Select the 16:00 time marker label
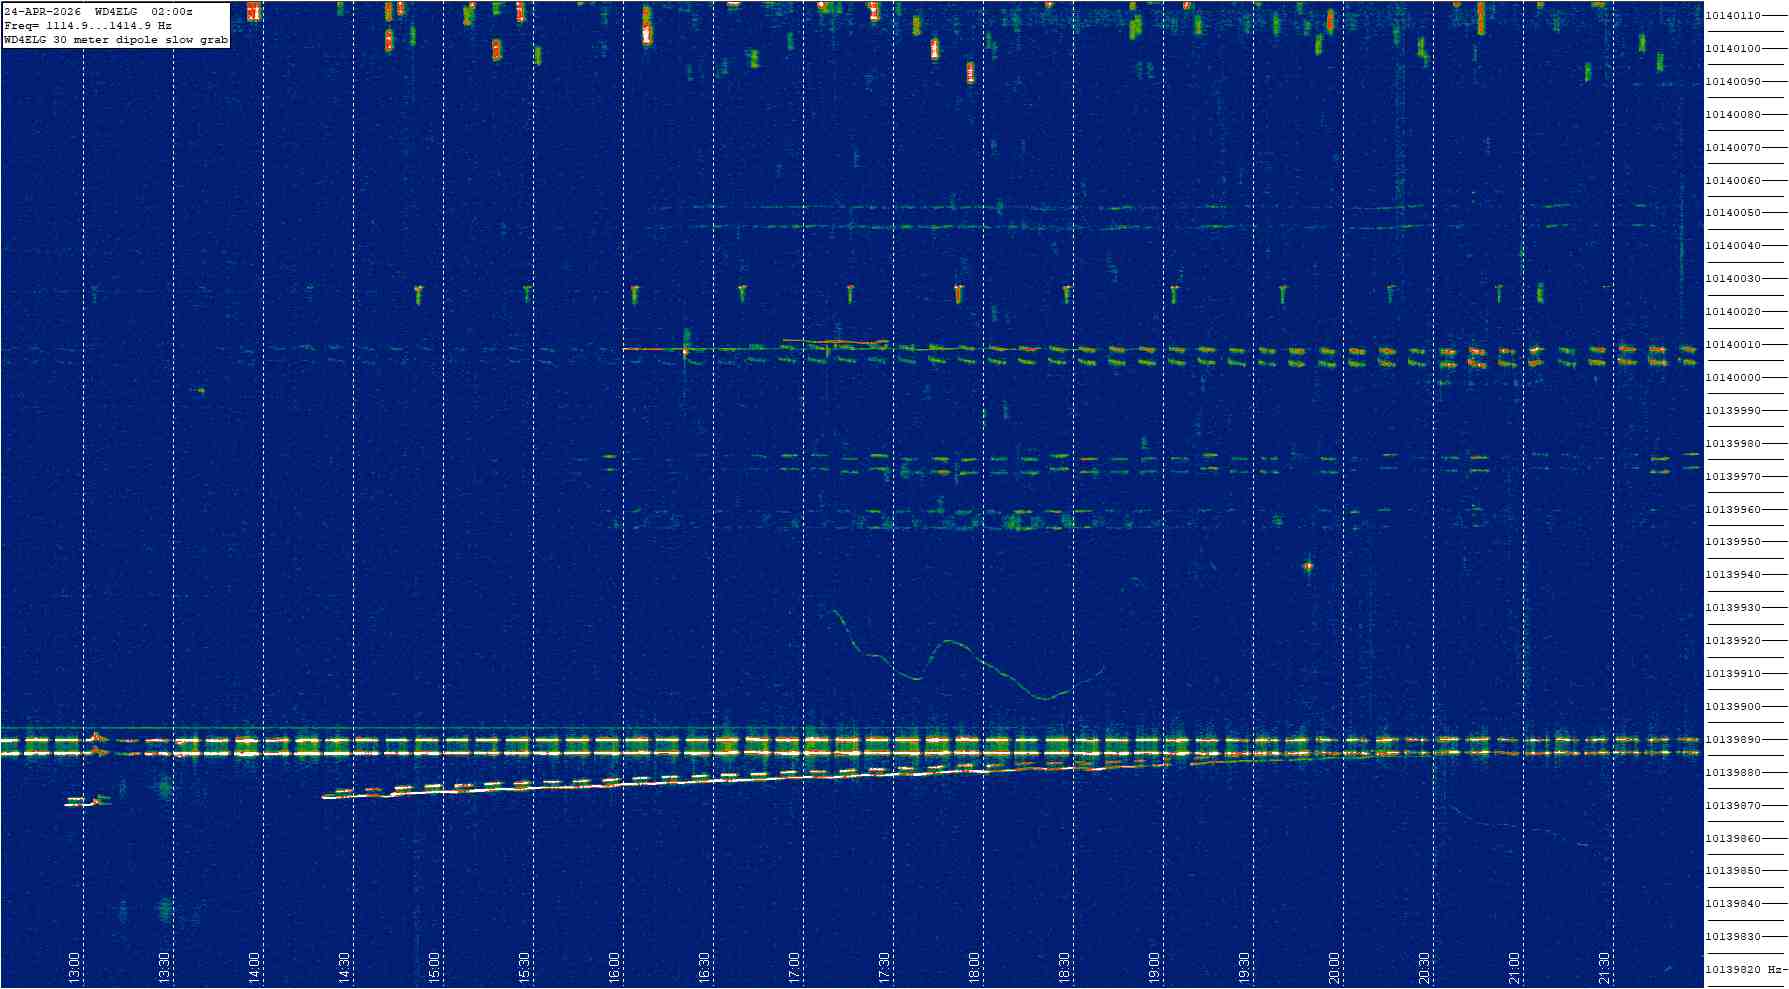The height and width of the screenshot is (989, 1789). [614, 967]
